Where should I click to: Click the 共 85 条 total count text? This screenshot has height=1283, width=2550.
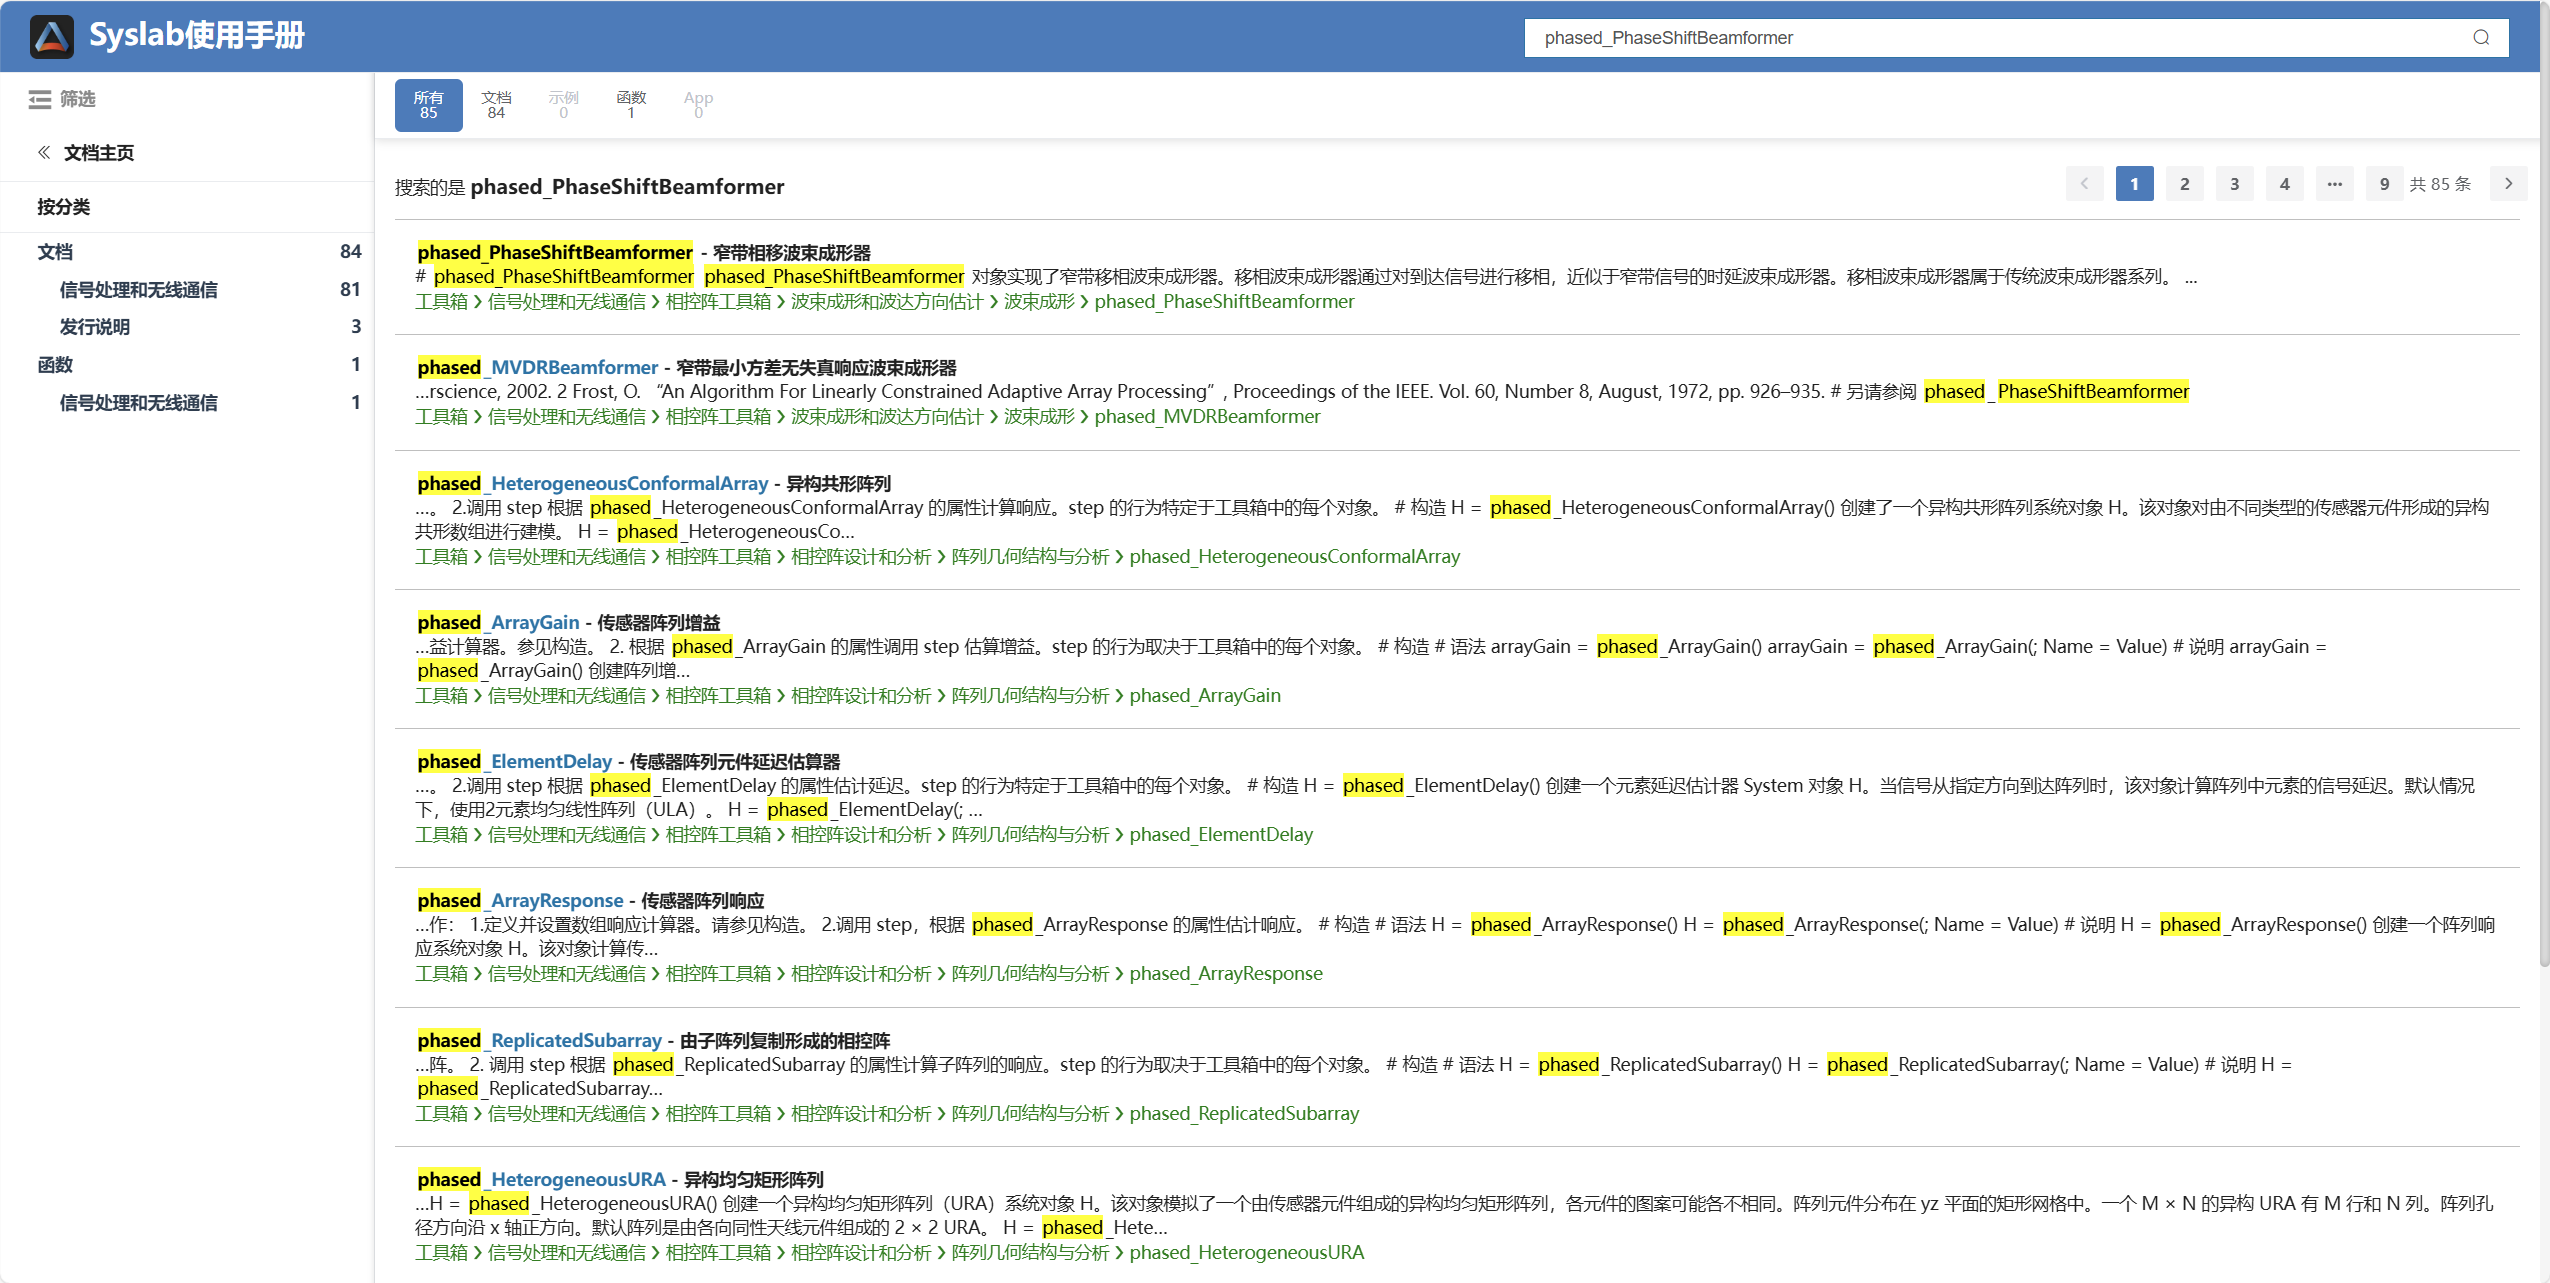pyautogui.click(x=2440, y=184)
